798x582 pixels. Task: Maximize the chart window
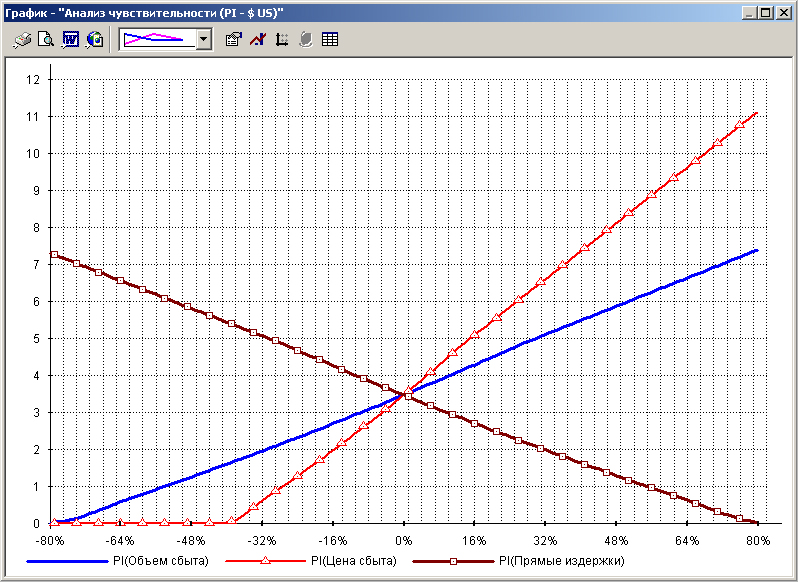(x=765, y=13)
